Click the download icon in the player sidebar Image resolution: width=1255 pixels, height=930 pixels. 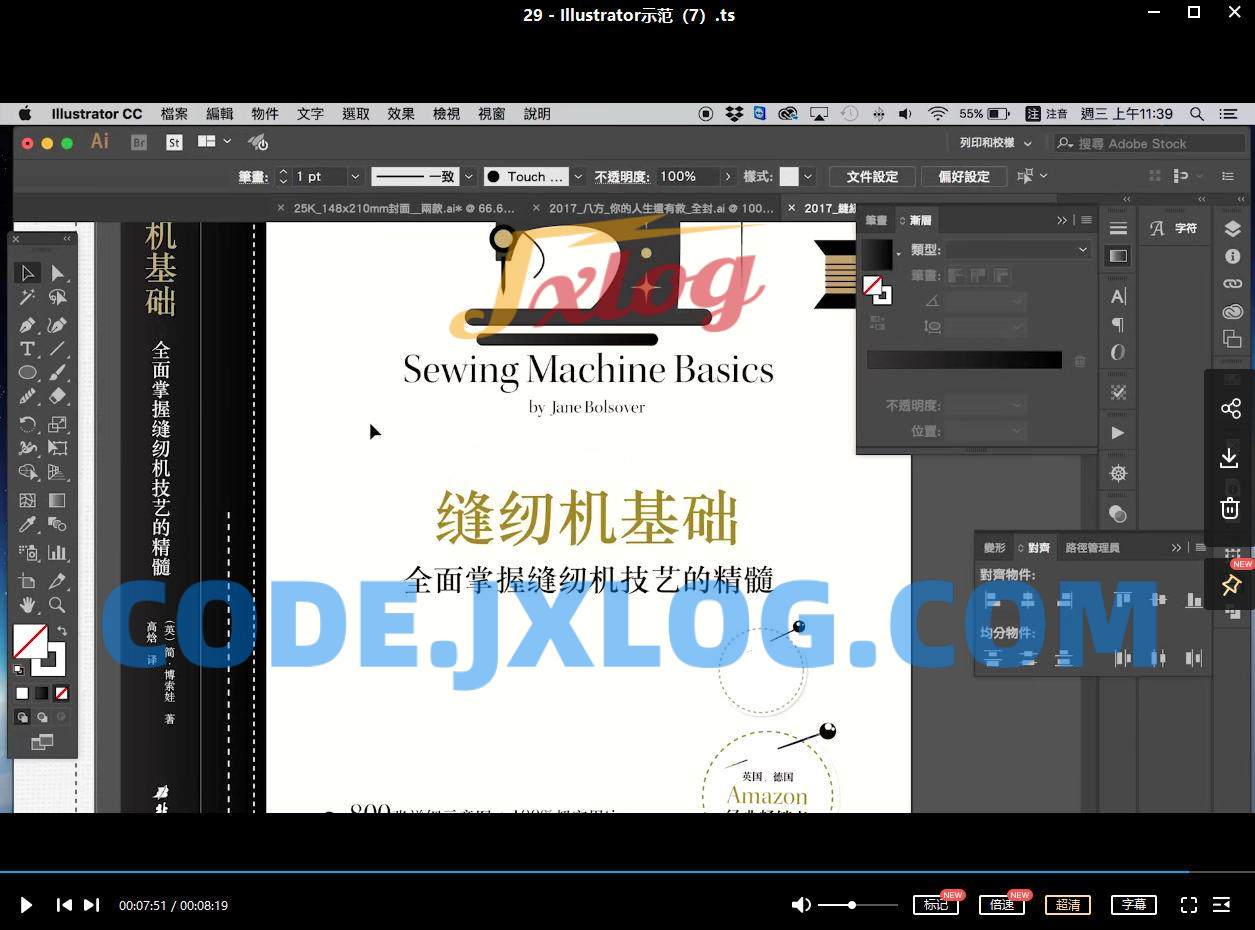(x=1230, y=458)
